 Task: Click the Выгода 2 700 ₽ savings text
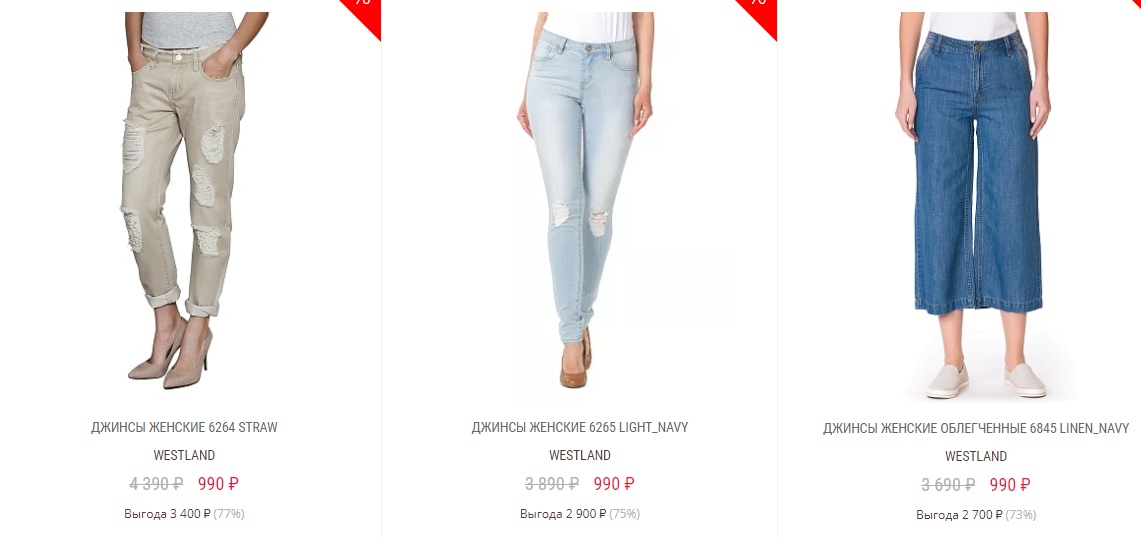[959, 515]
